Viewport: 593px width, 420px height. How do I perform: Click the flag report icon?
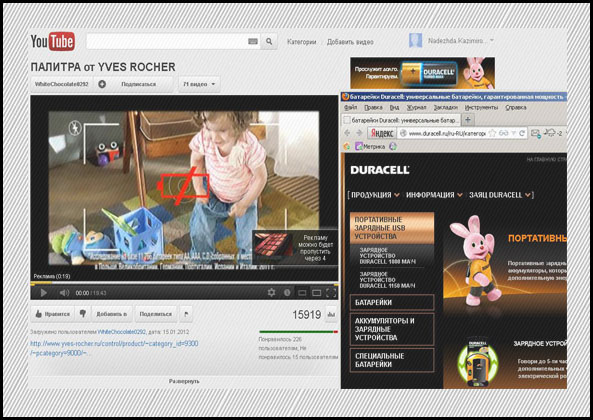pyautogui.click(x=186, y=314)
